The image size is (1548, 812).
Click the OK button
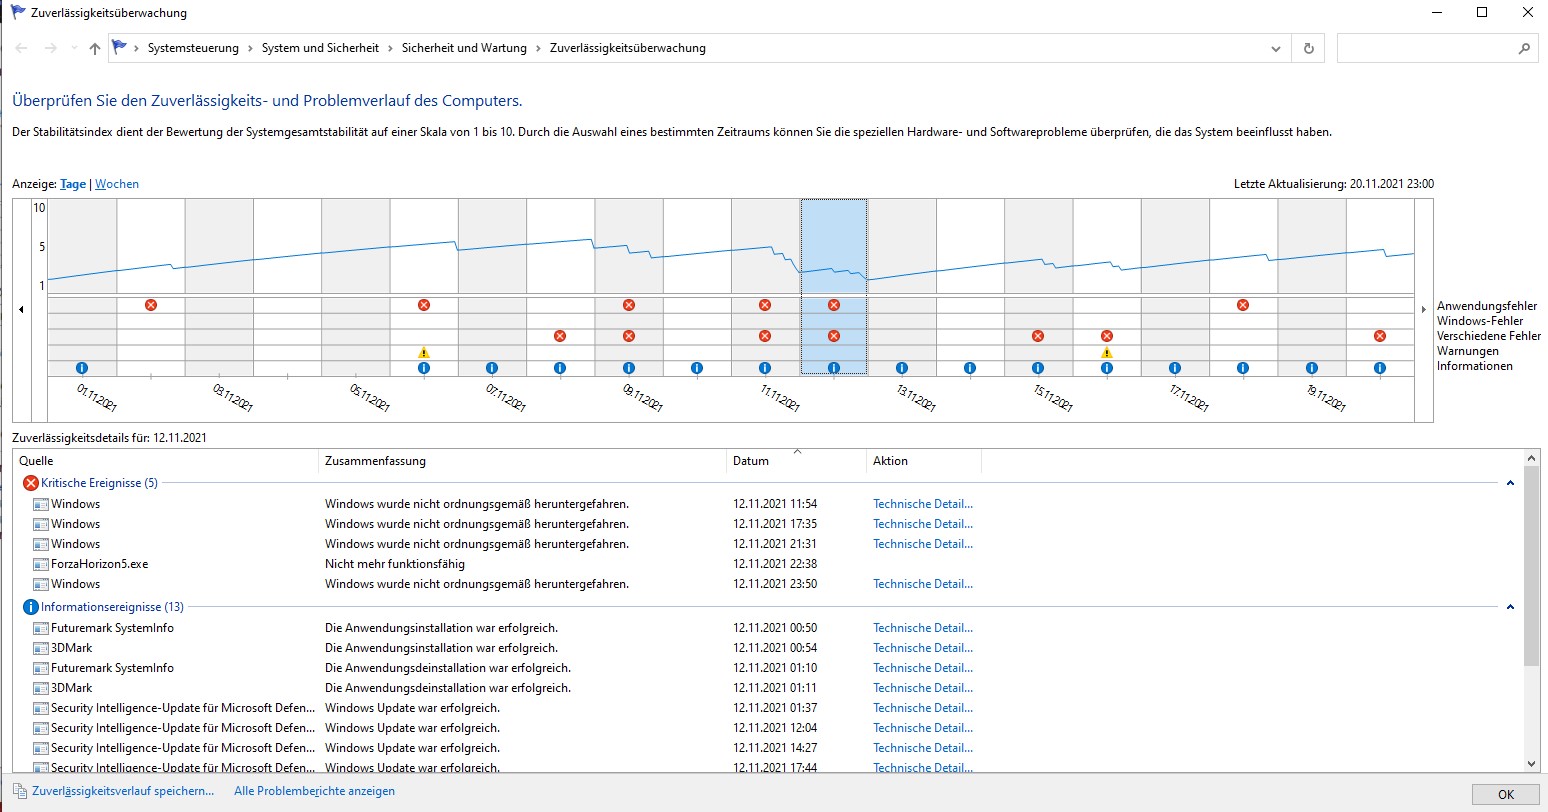pos(1506,795)
